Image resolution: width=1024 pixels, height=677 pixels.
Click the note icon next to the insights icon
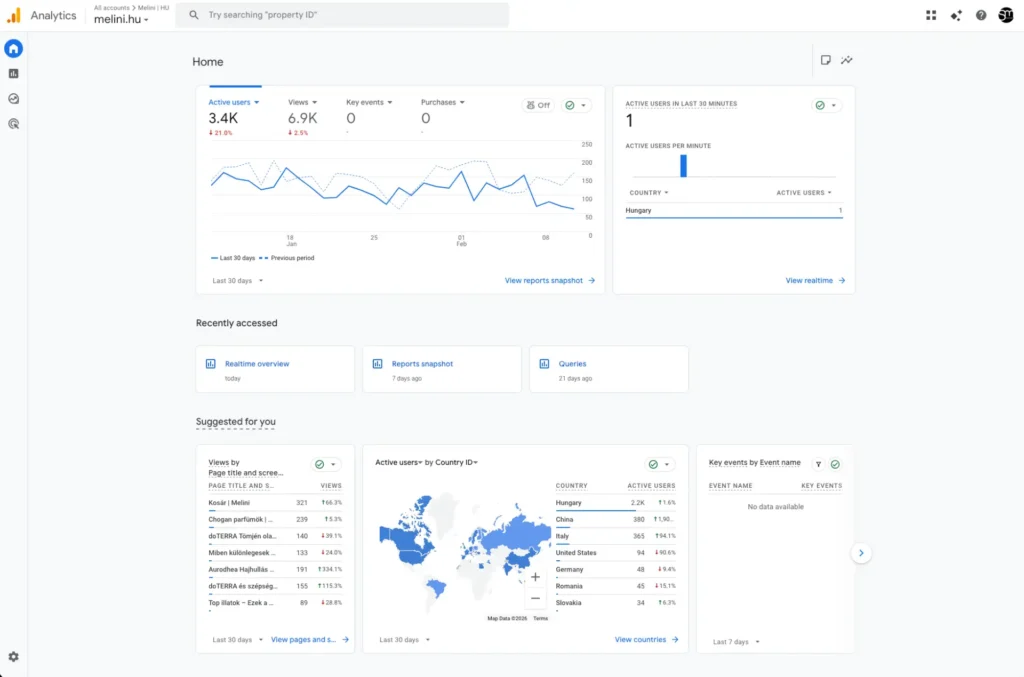pos(825,60)
